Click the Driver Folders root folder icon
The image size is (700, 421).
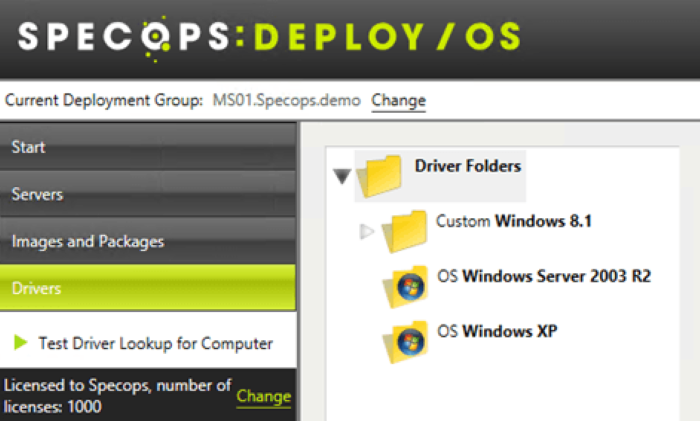379,176
